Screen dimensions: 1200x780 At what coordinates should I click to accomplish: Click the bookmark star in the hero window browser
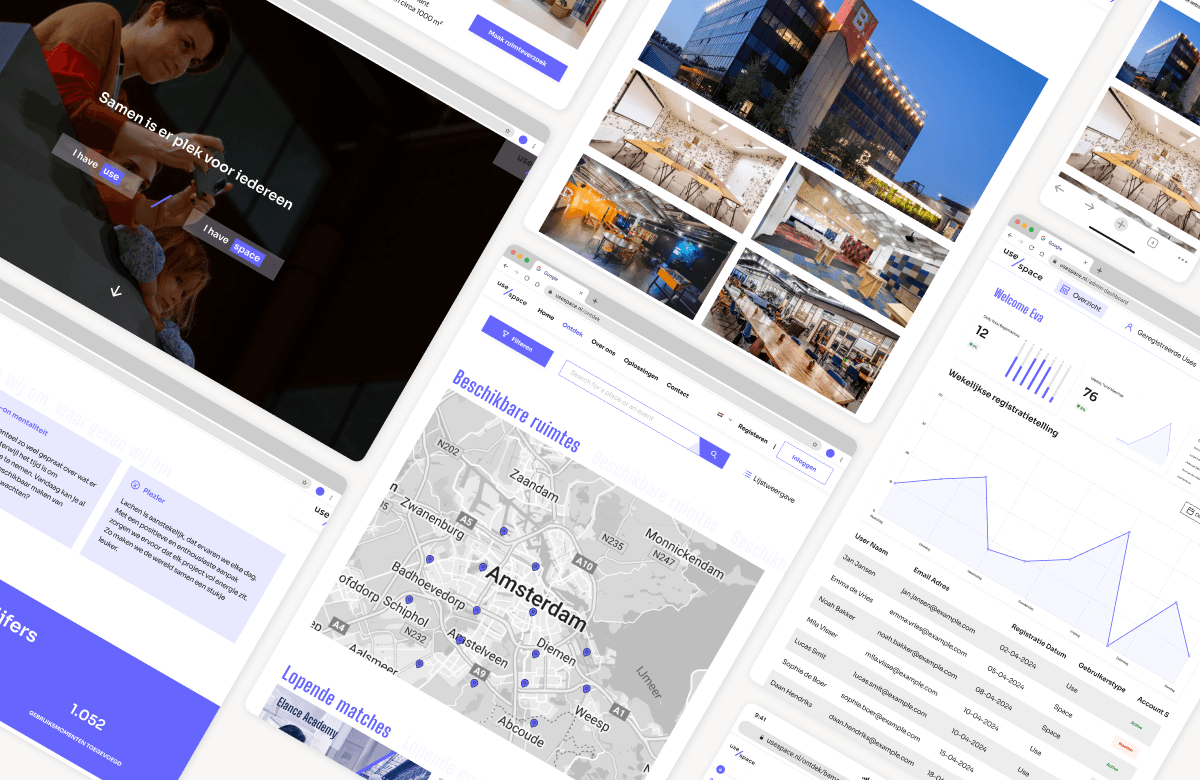coord(509,132)
